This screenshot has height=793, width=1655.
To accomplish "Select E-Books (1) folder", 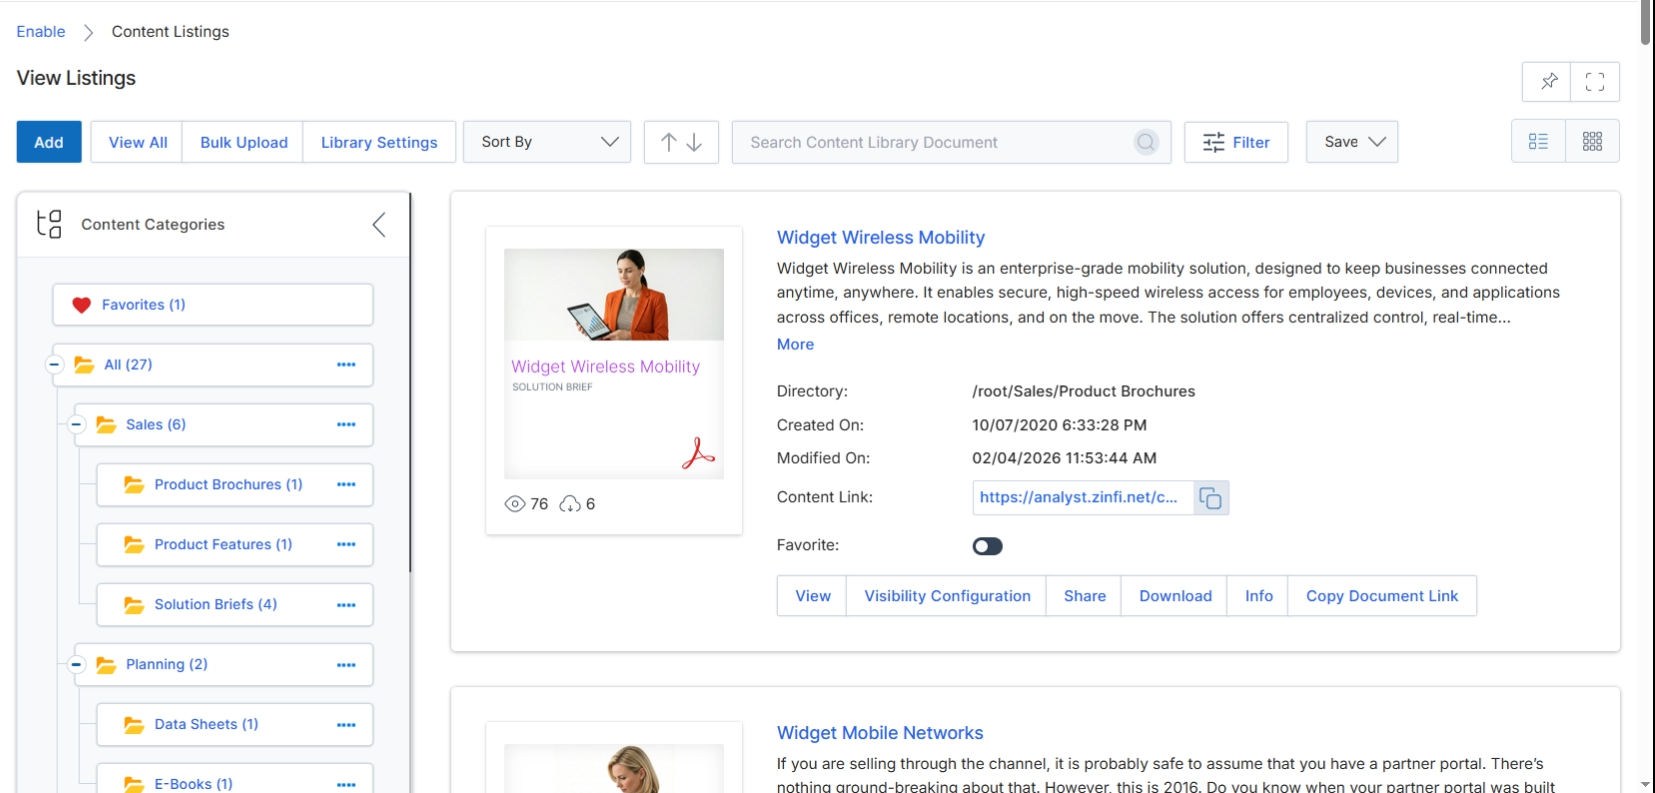I will tap(193, 785).
